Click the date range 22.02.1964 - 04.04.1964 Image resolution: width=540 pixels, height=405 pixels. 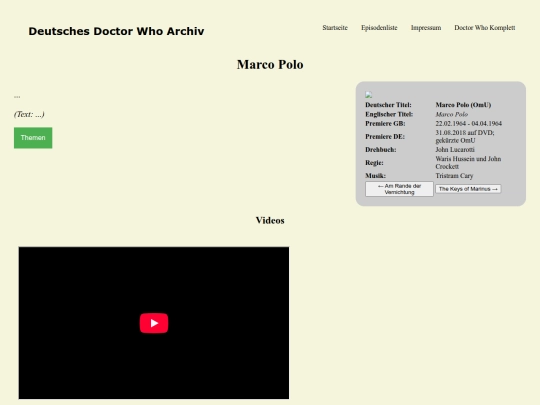tap(468, 123)
